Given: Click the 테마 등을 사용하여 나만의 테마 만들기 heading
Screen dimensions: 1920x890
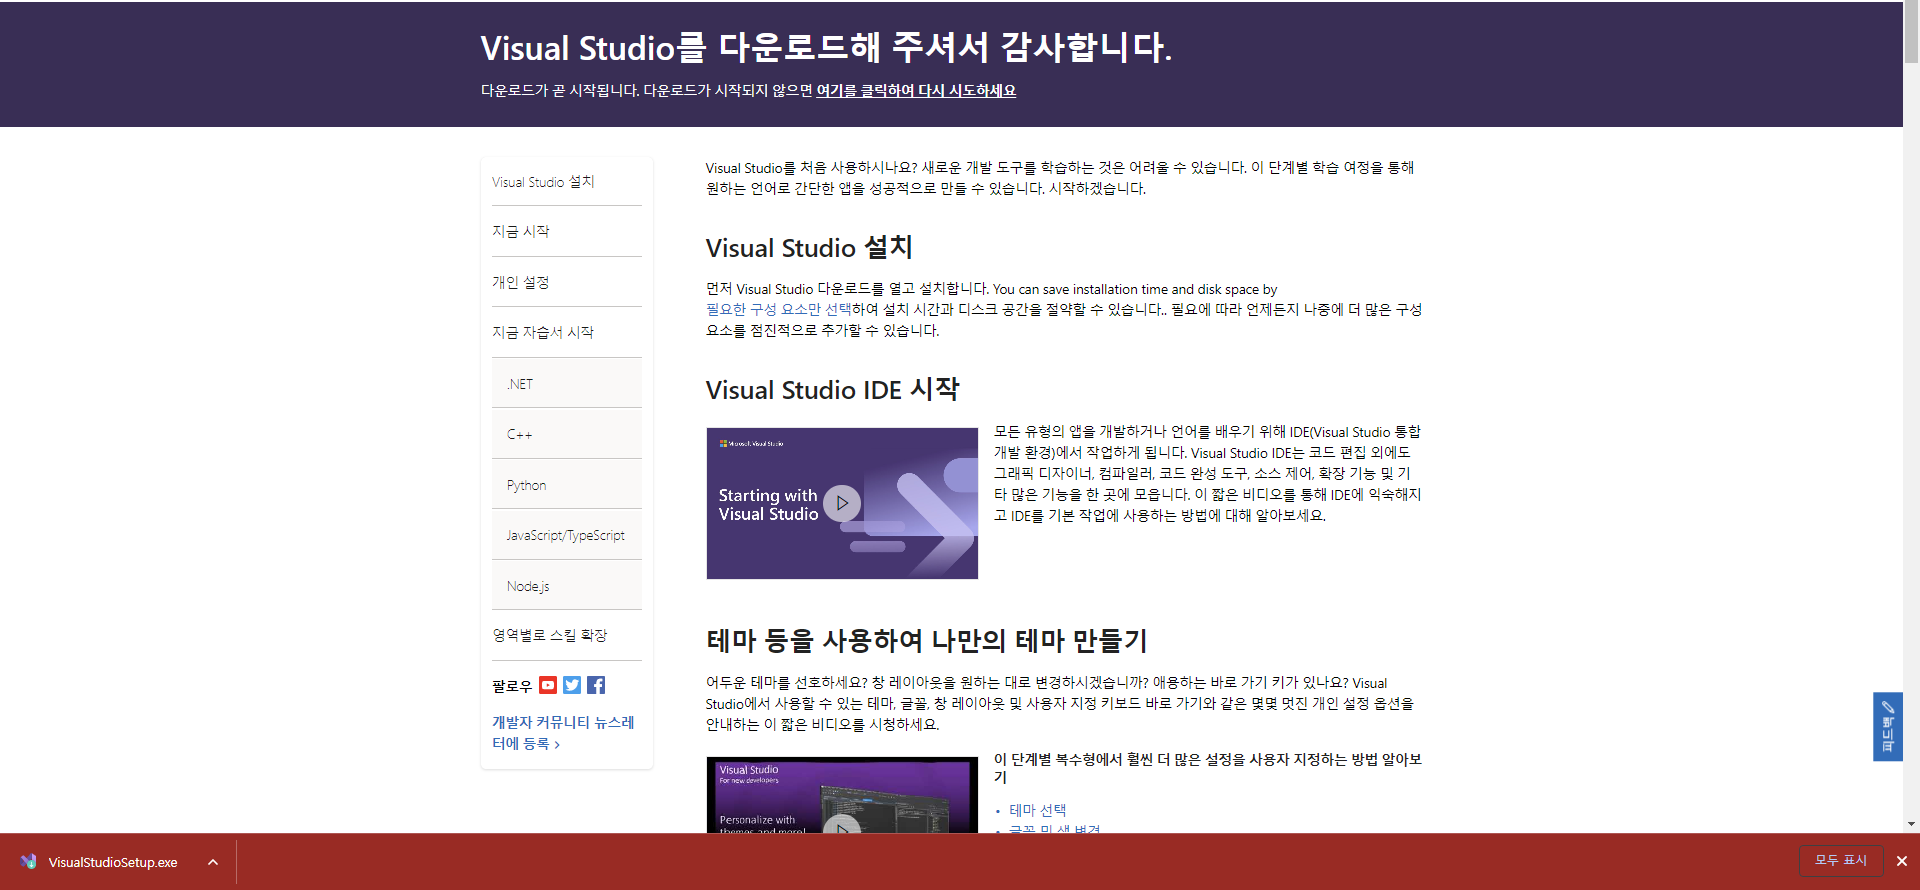Looking at the screenshot, I should (x=926, y=640).
